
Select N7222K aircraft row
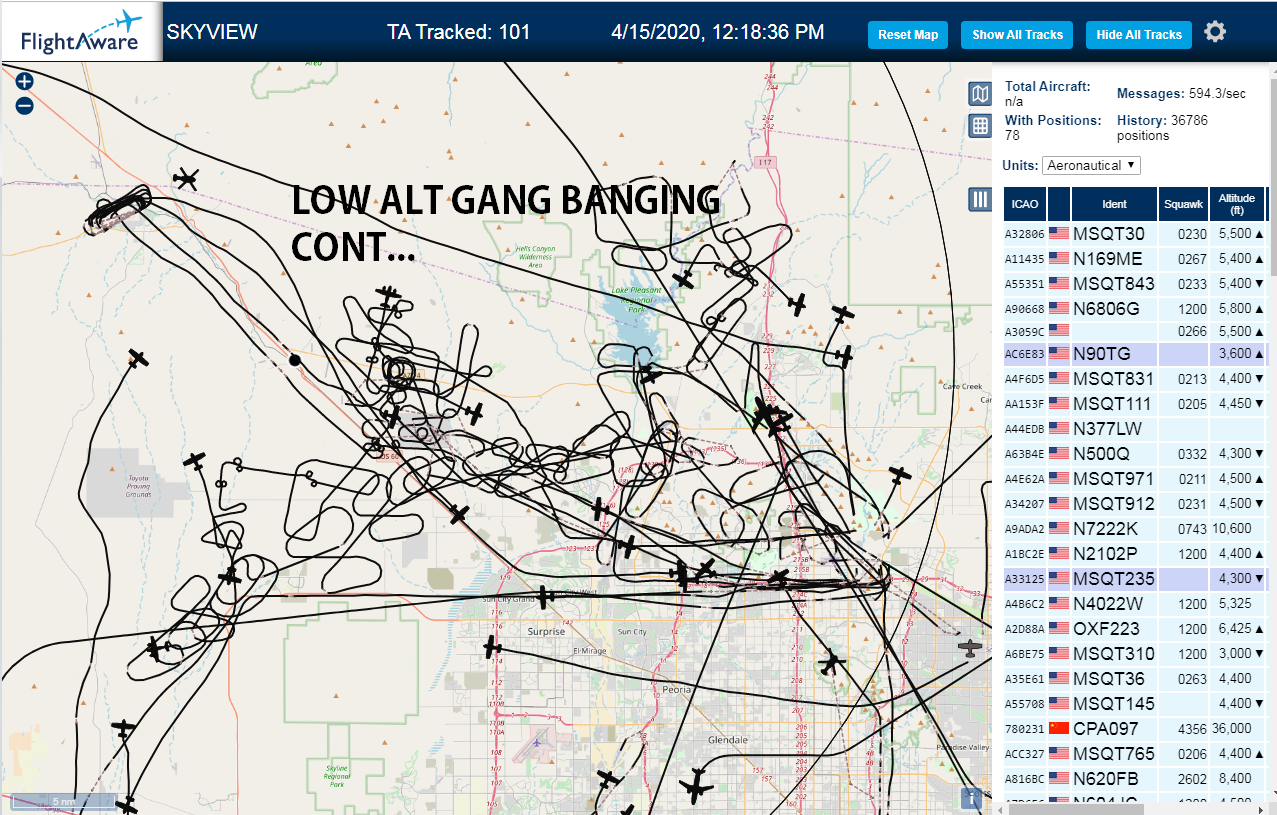click(x=1136, y=528)
